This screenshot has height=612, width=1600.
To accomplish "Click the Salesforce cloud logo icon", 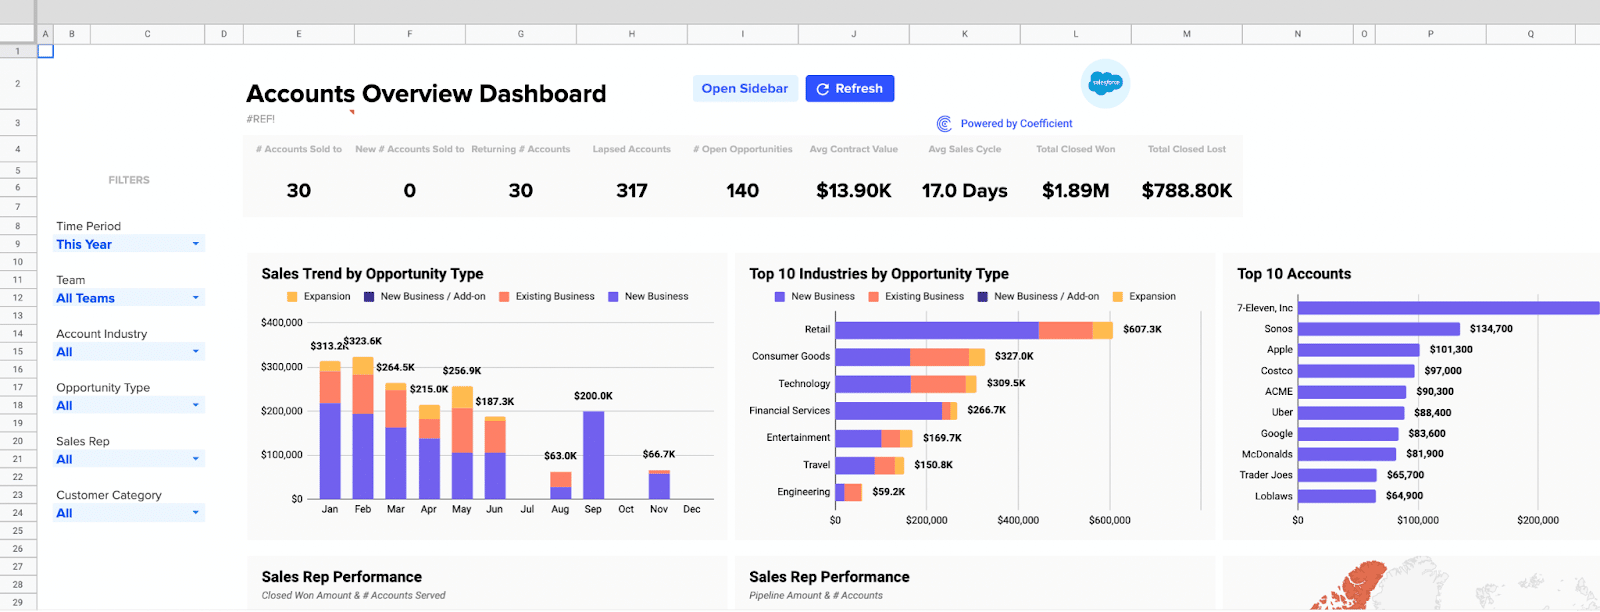I will pos(1105,83).
